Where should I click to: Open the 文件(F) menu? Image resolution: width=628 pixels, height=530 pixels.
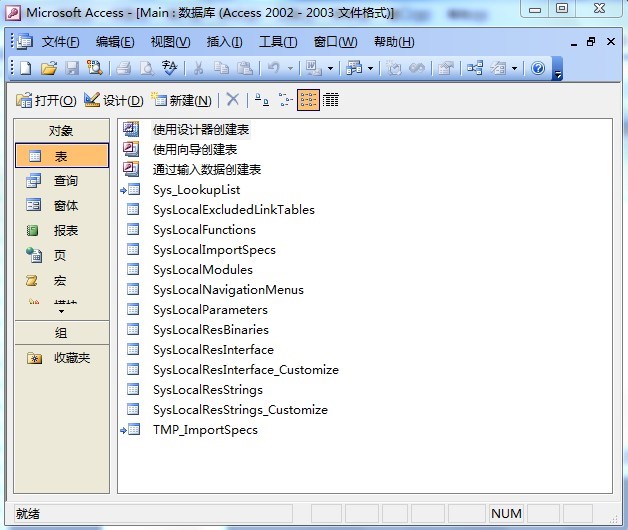tap(60, 42)
